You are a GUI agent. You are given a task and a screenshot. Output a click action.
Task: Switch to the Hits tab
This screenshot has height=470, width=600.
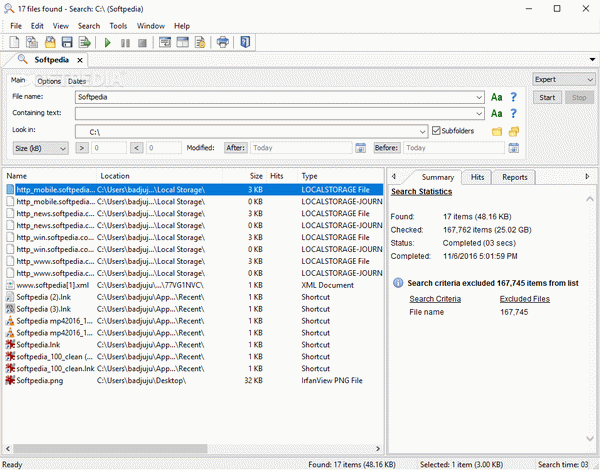pyautogui.click(x=477, y=177)
